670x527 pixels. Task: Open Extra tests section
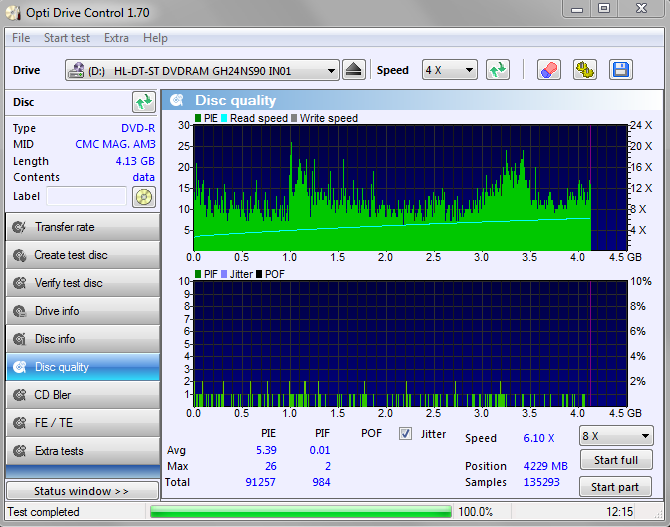83,451
